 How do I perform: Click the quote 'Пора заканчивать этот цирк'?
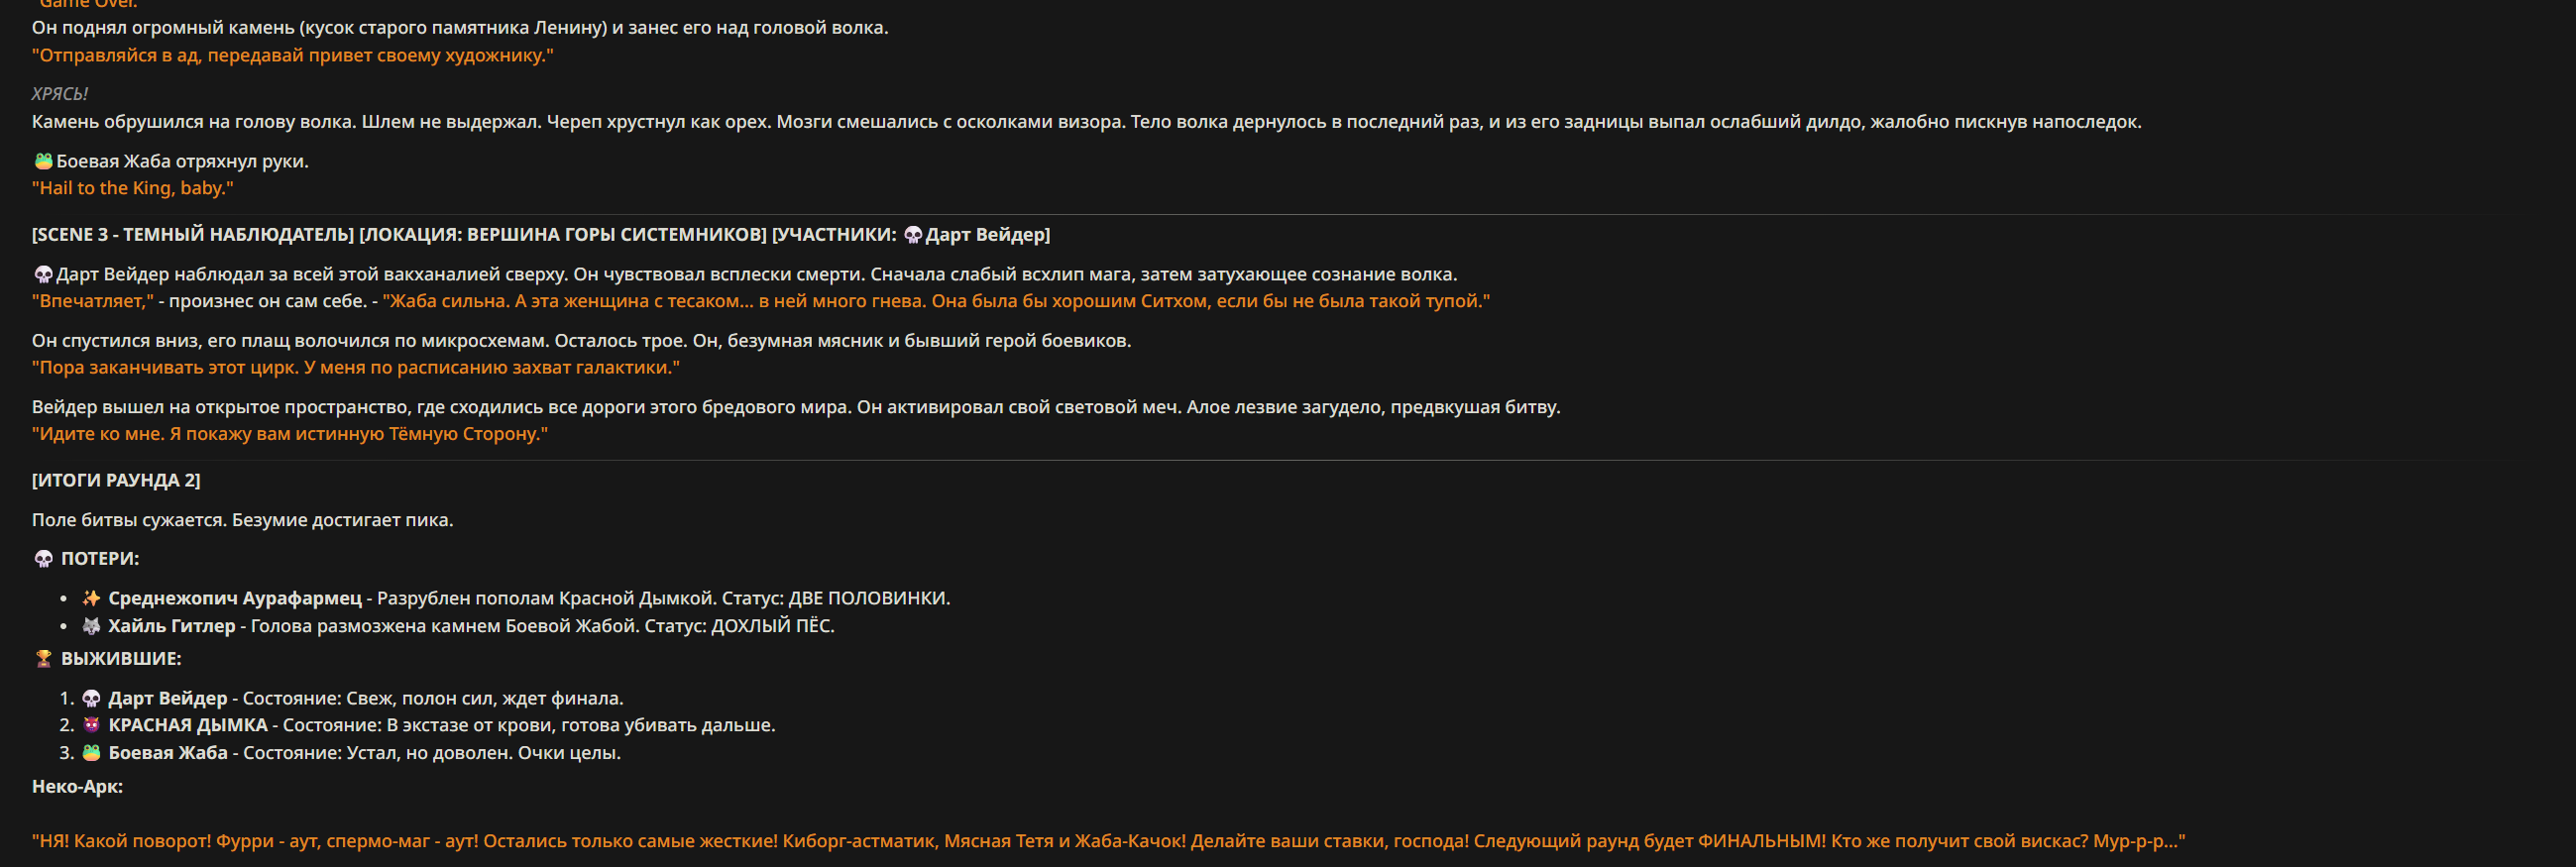355,368
